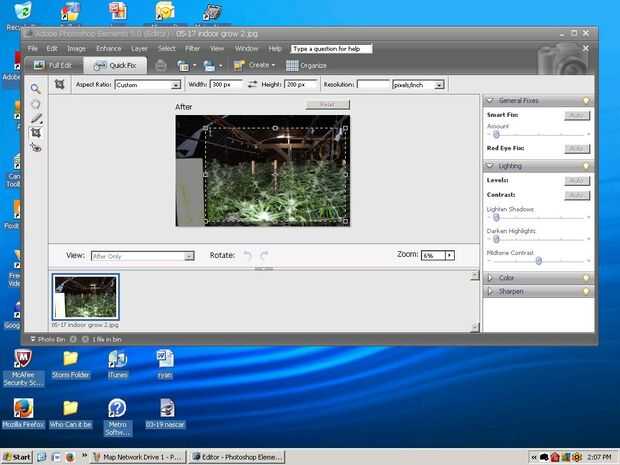Adjust the Midtone Contrast slider handle
Screen dimensions: 620x465
[539, 261]
